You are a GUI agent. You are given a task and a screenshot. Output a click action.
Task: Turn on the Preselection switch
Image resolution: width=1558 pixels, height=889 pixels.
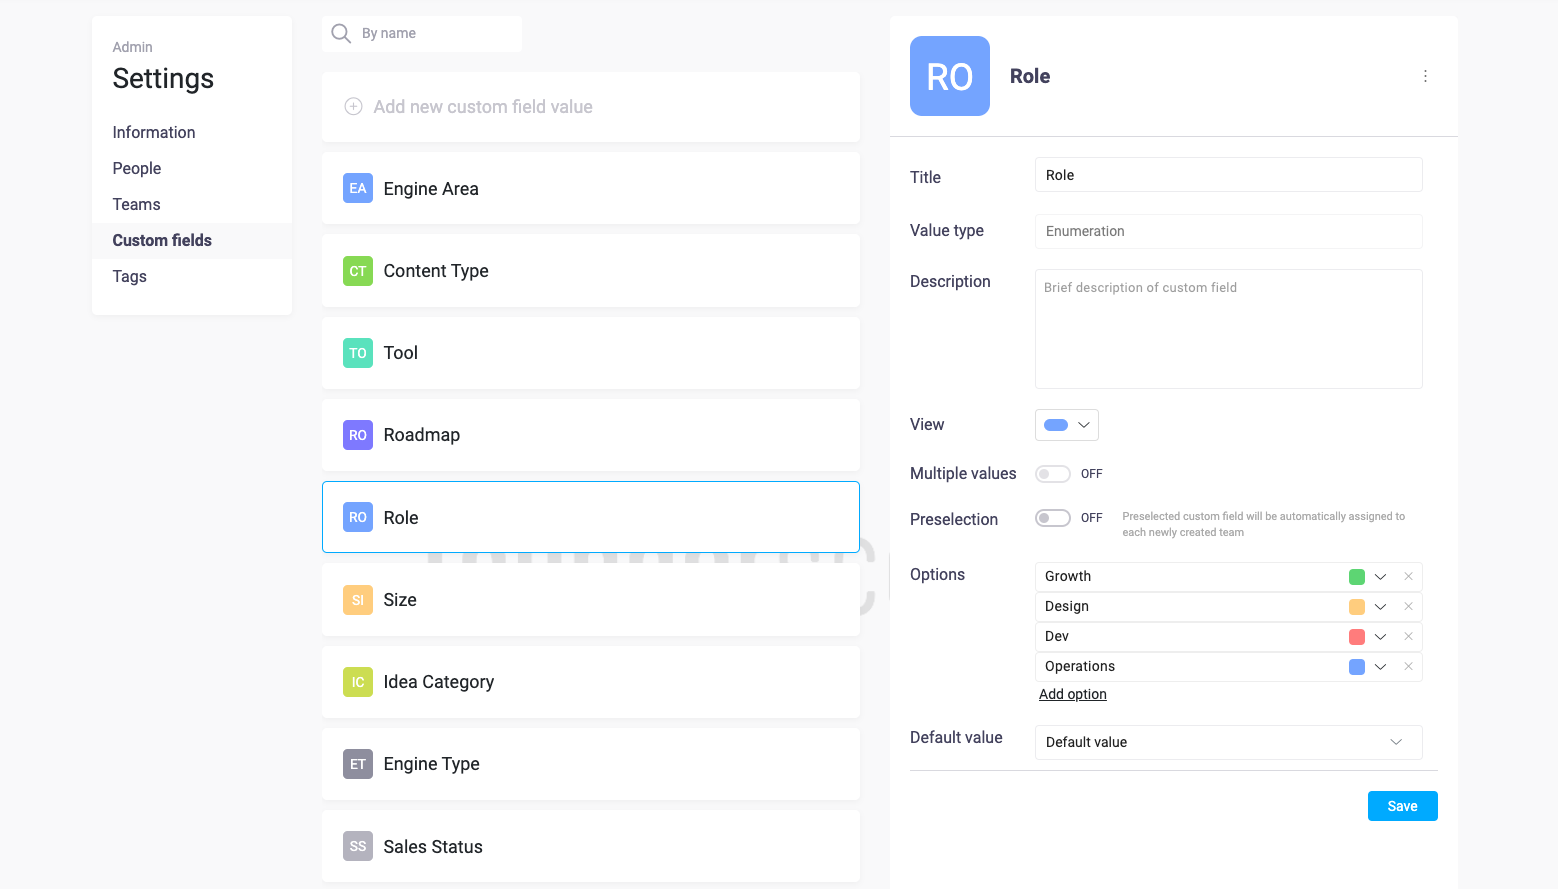pyautogui.click(x=1052, y=517)
